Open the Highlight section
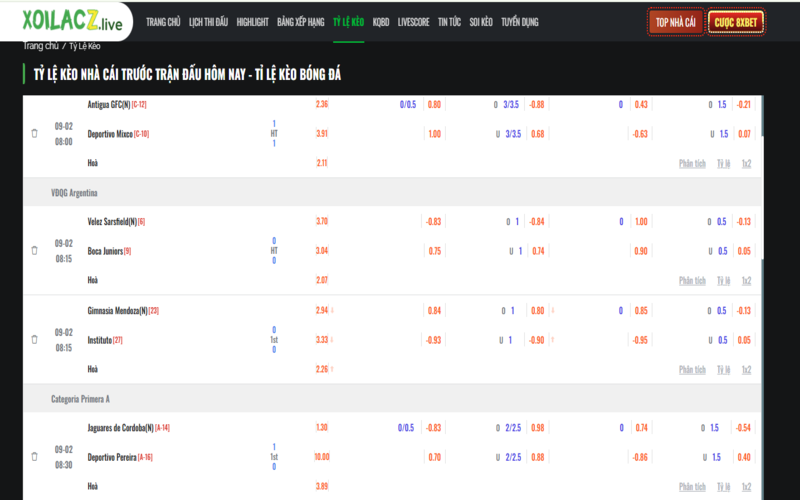Image resolution: width=800 pixels, height=500 pixels. point(253,21)
